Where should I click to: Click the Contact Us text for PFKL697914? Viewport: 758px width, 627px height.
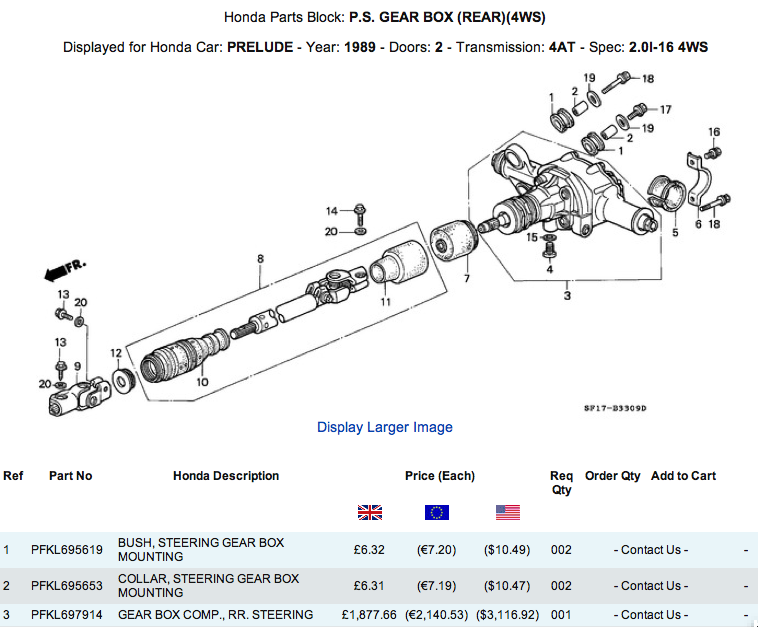[x=651, y=614]
